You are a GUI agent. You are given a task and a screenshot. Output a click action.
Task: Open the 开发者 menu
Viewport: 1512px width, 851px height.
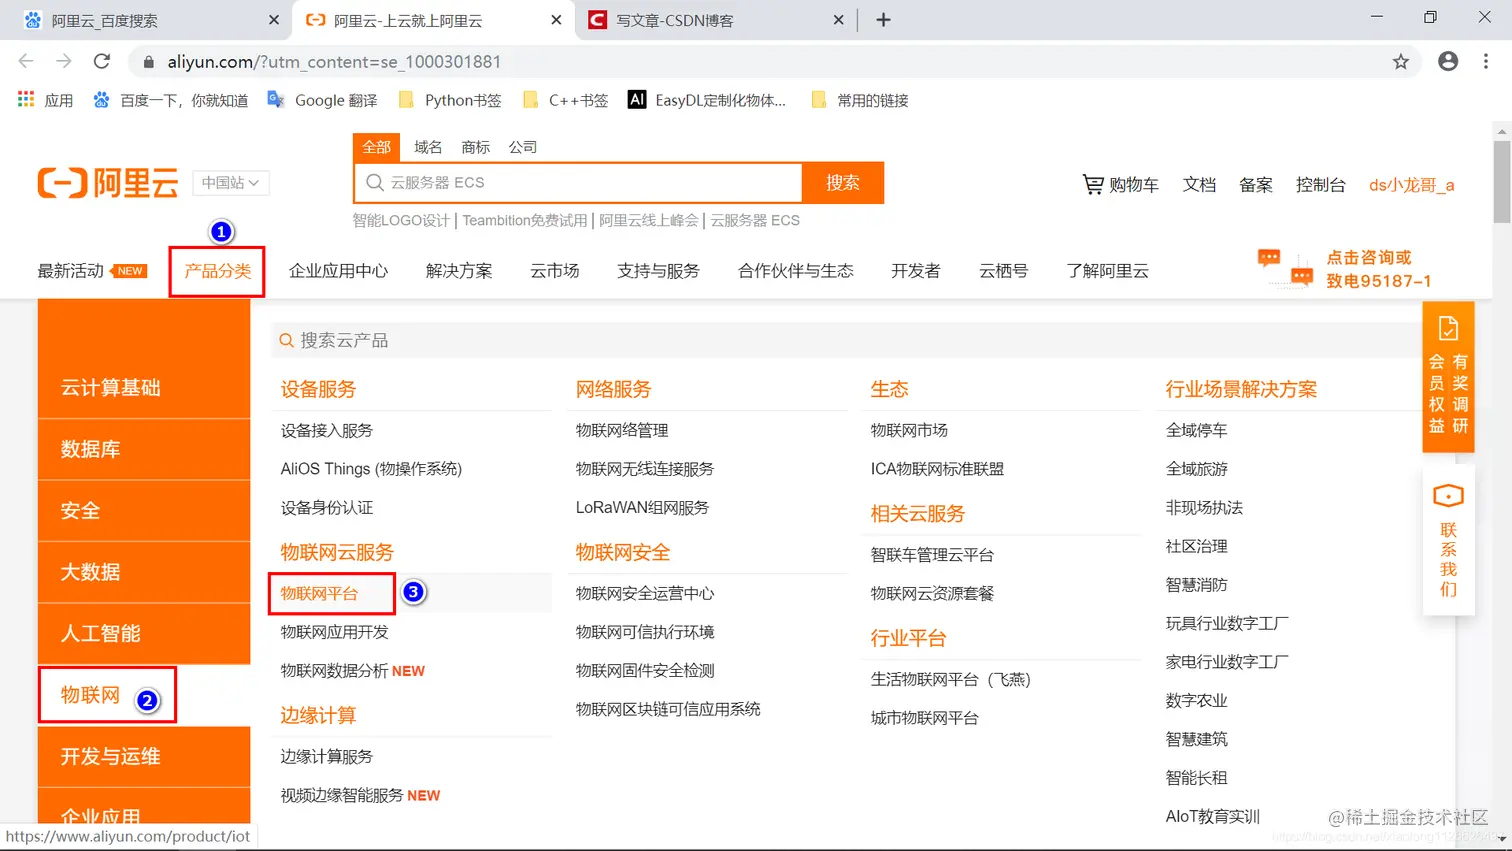pos(916,271)
